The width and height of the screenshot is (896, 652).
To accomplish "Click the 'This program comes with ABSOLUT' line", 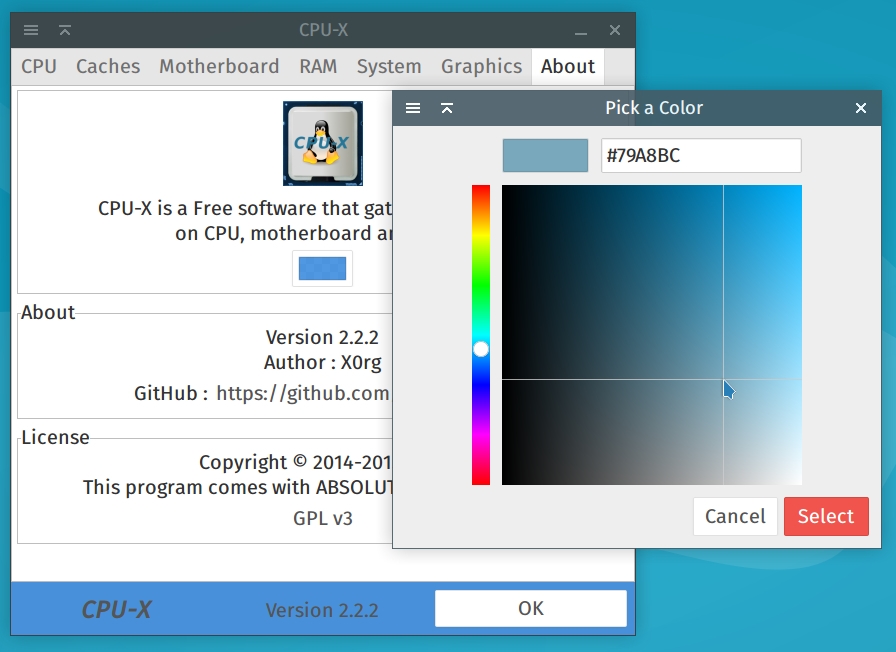I will pyautogui.click(x=238, y=487).
